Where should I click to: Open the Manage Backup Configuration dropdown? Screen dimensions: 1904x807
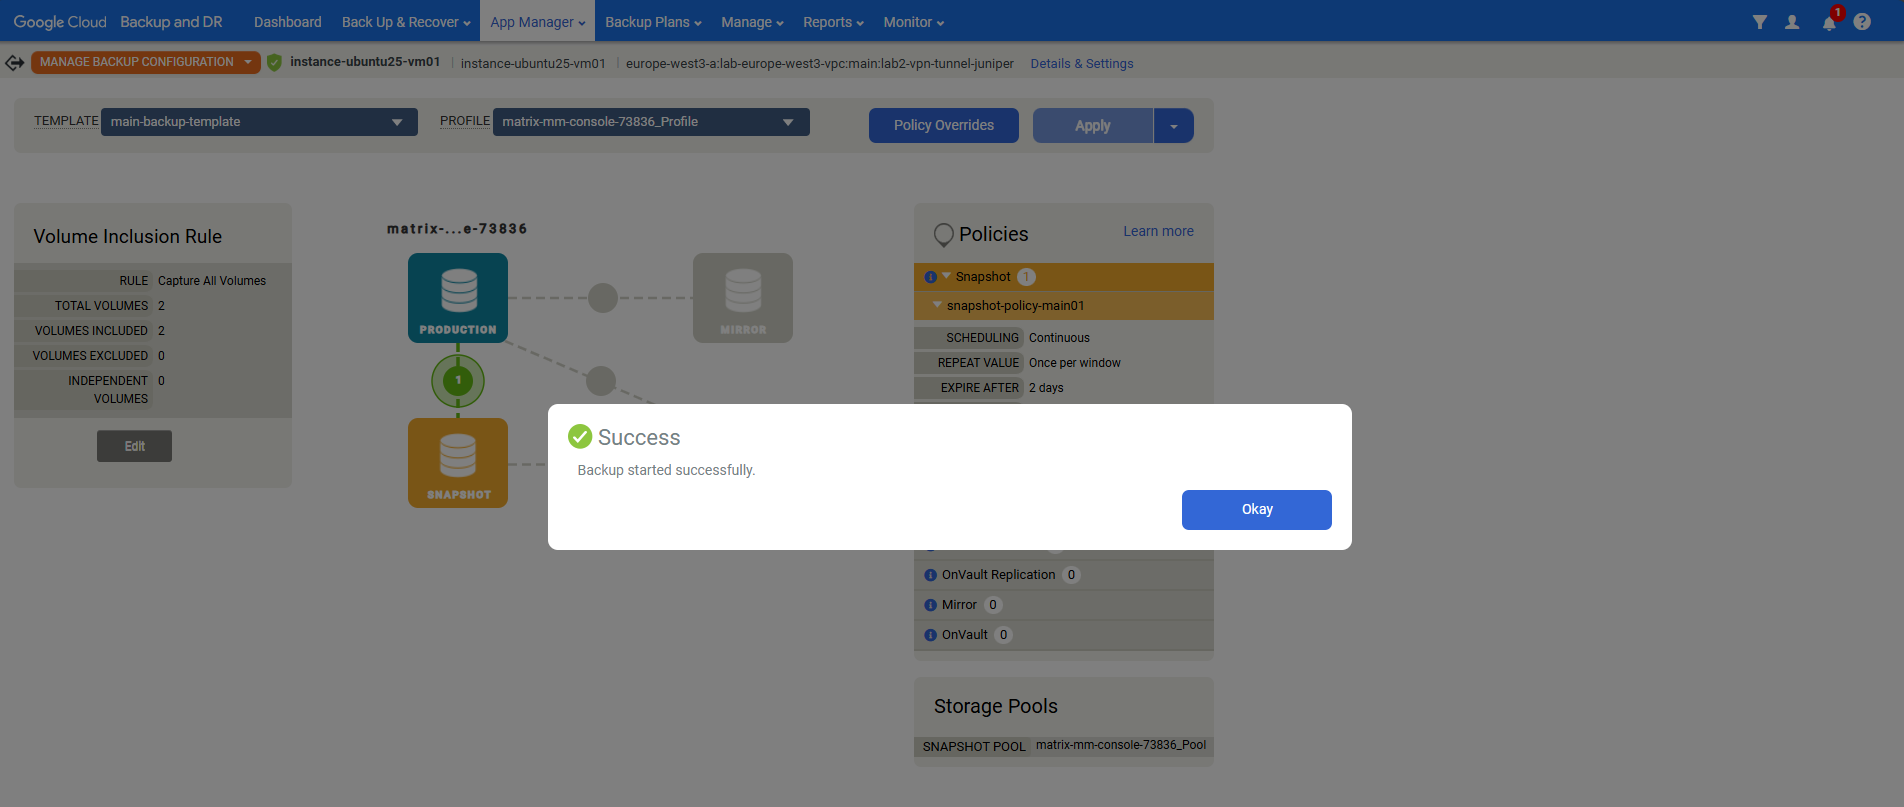(146, 62)
